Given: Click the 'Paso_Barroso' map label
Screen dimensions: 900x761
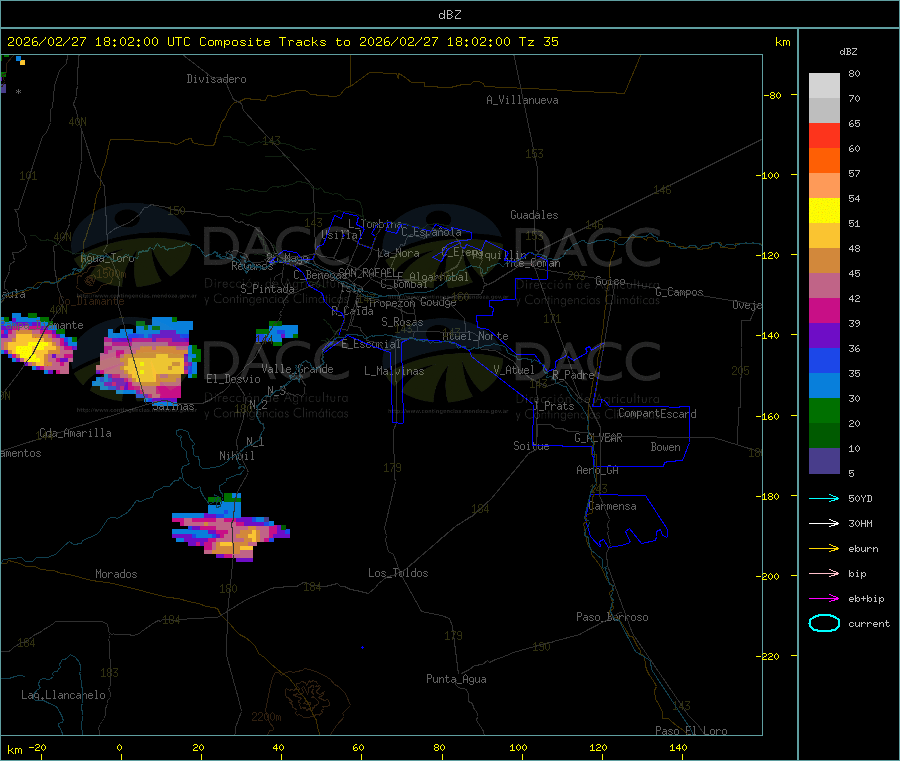Looking at the screenshot, I should (612, 617).
